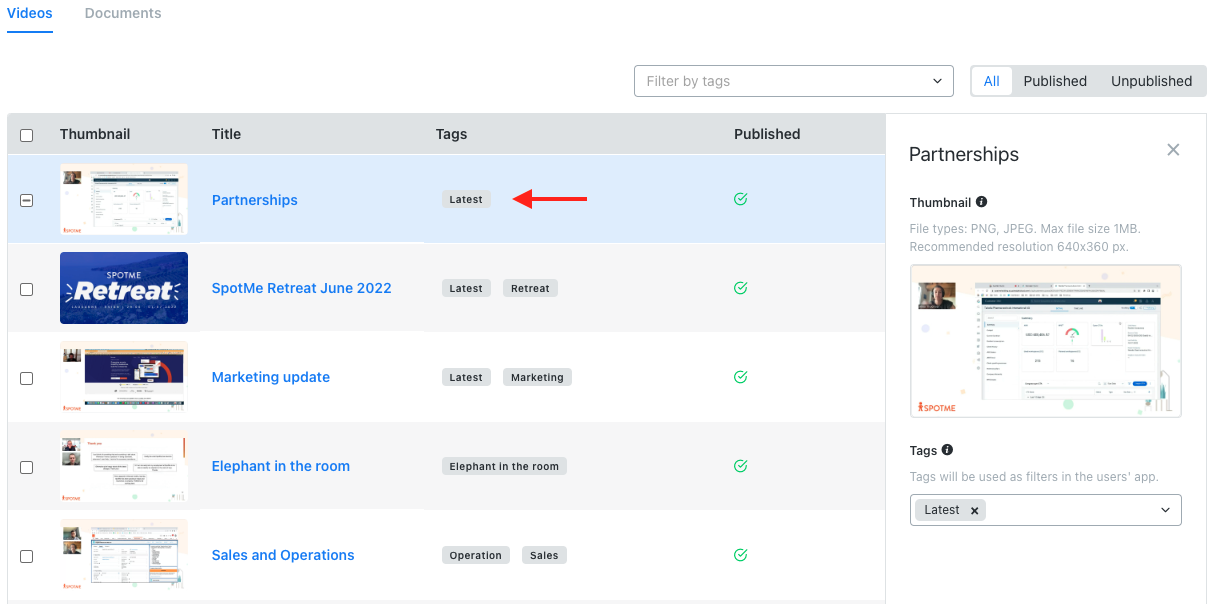Click the Tags column header
1212x604 pixels.
click(451, 134)
